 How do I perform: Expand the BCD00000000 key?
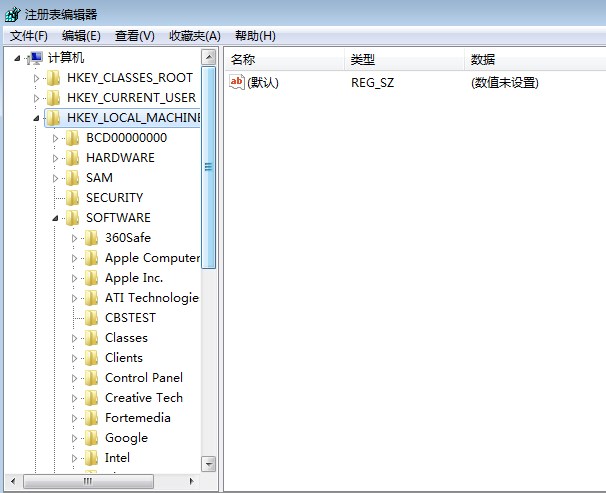point(55,138)
